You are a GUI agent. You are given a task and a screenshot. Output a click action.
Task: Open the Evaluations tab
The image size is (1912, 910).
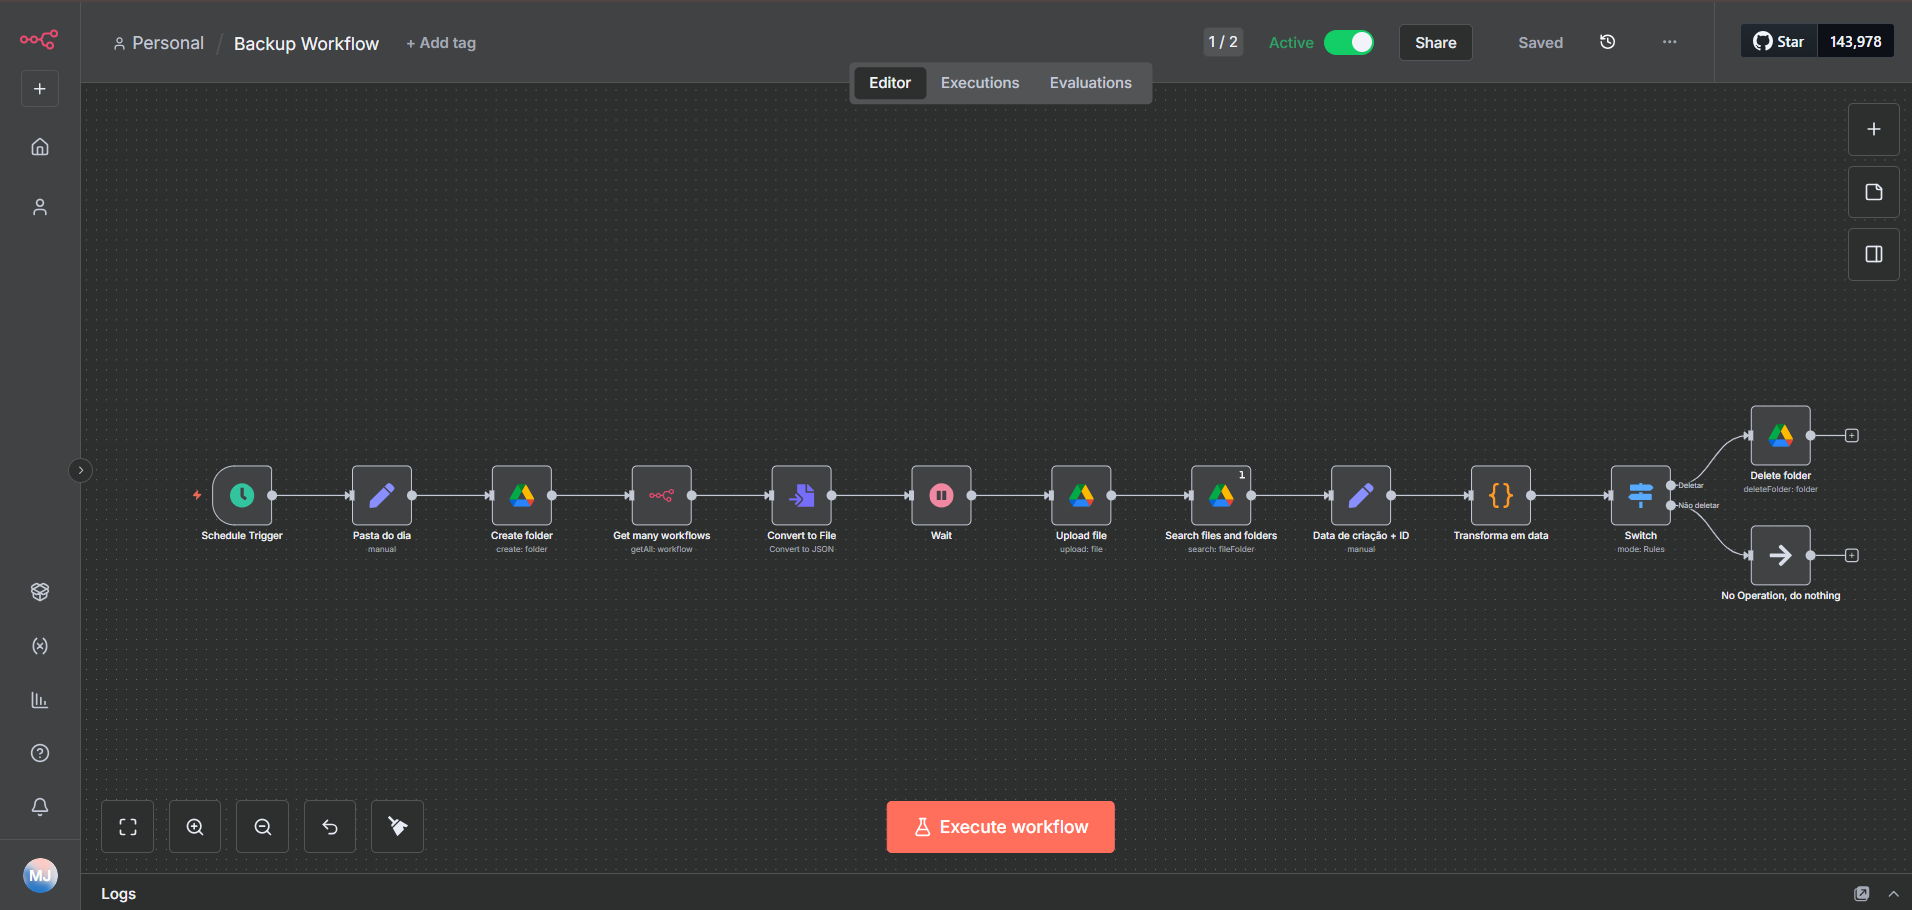tap(1090, 82)
